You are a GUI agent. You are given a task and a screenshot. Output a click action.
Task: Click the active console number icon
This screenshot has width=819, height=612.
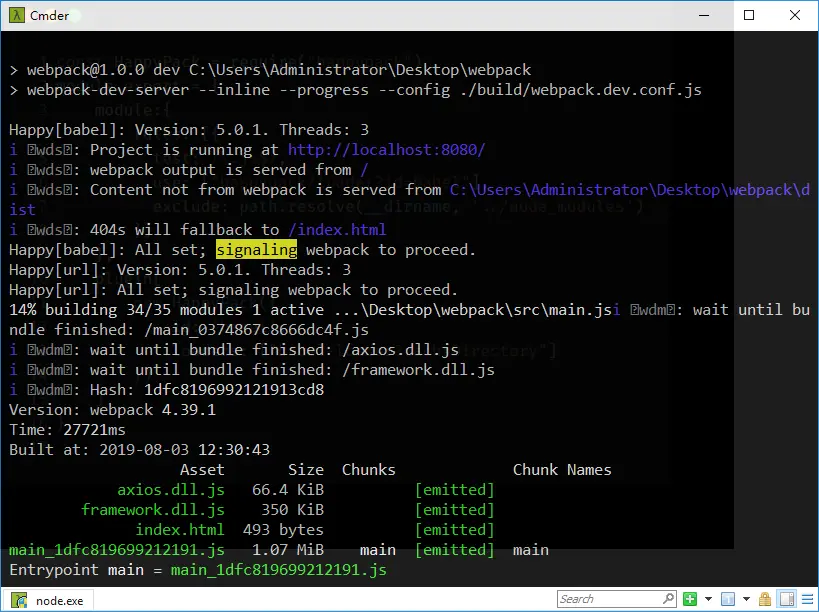[x=728, y=599]
